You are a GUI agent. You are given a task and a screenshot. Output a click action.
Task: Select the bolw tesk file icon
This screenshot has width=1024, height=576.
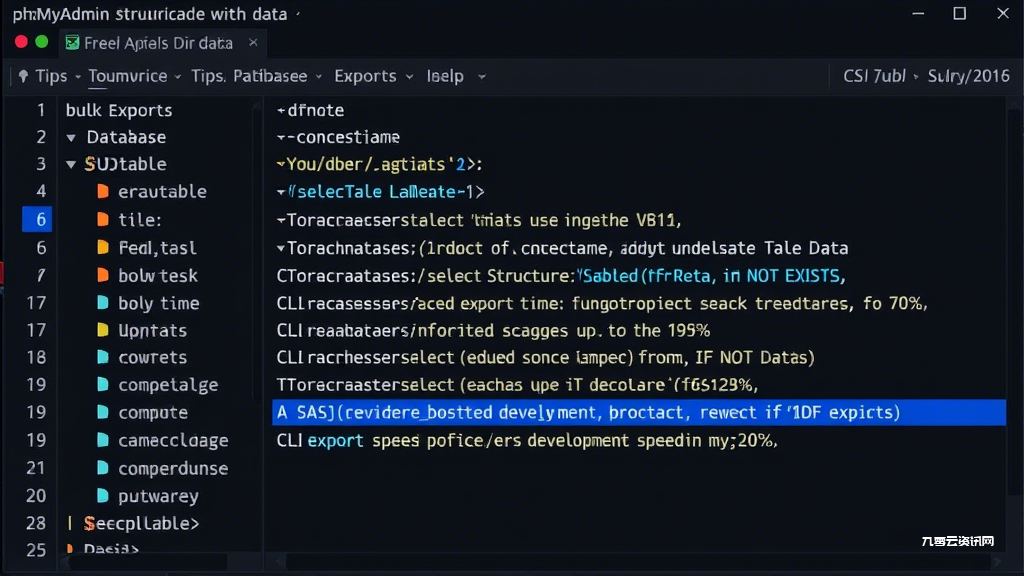click(103, 275)
